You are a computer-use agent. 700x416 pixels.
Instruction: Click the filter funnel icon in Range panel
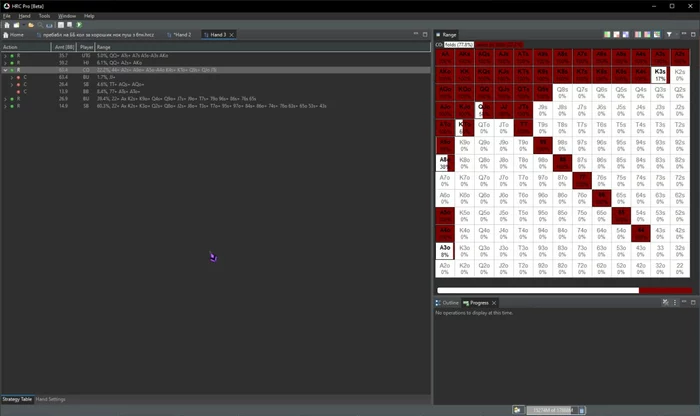click(x=669, y=34)
